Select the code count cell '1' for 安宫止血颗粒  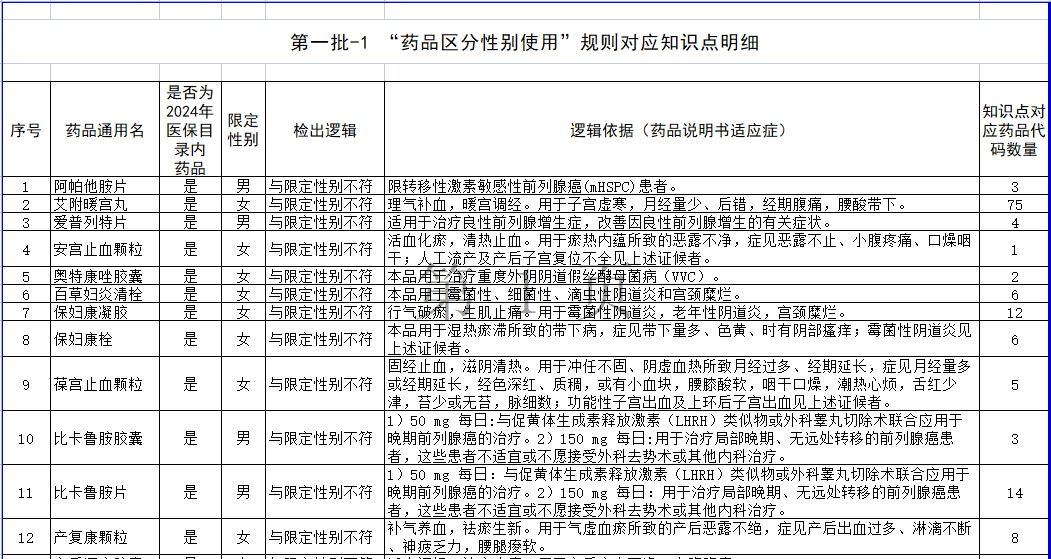[1014, 249]
